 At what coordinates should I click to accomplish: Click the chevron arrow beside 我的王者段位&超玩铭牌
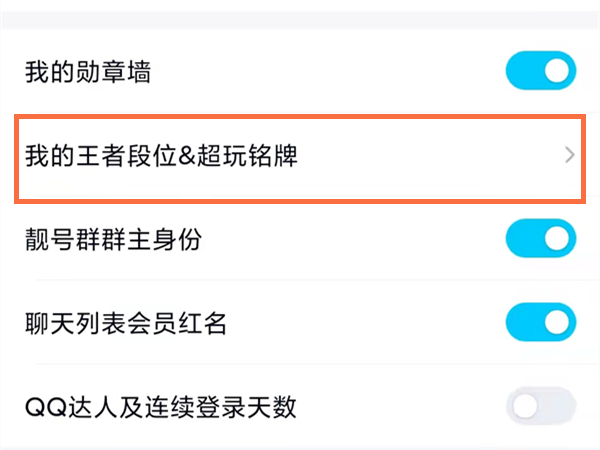570,155
